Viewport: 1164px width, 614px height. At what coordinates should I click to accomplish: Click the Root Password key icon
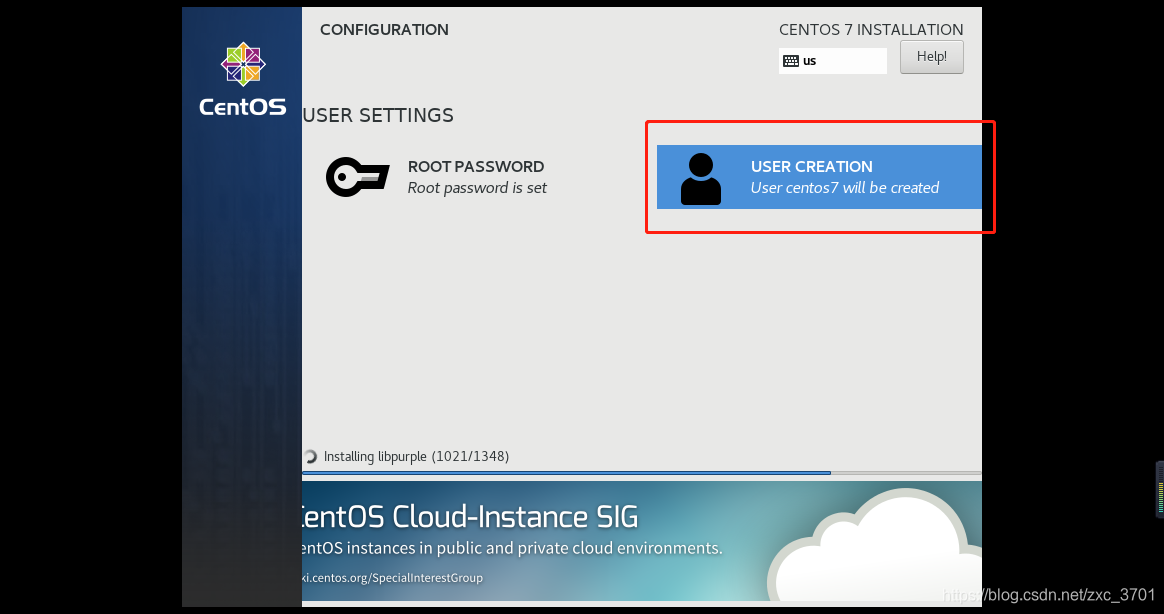click(358, 177)
